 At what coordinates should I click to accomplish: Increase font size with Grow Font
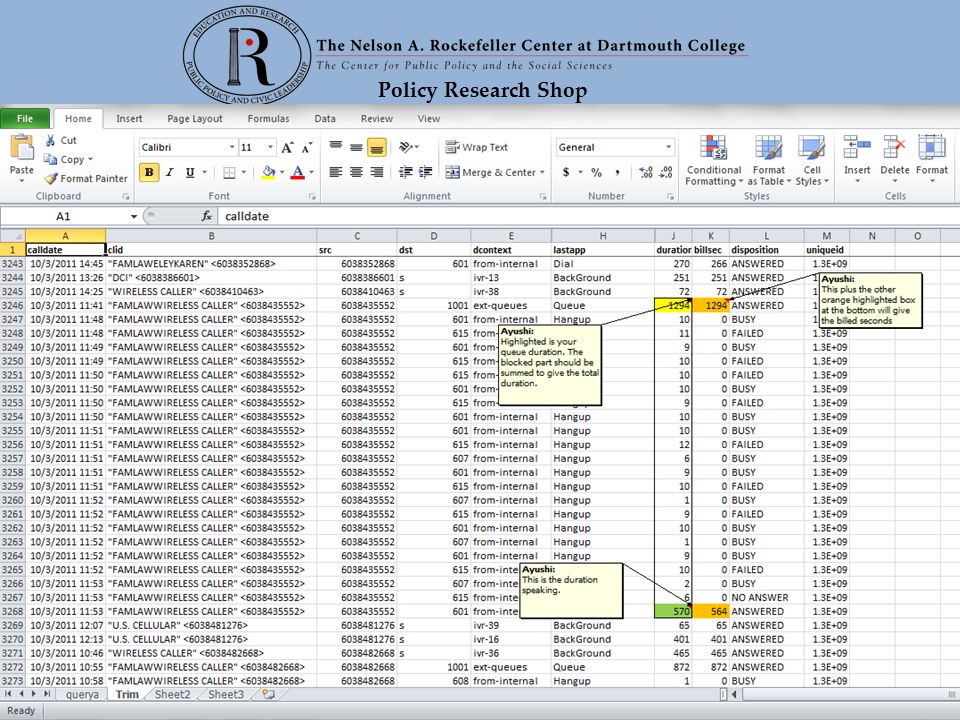tap(287, 148)
